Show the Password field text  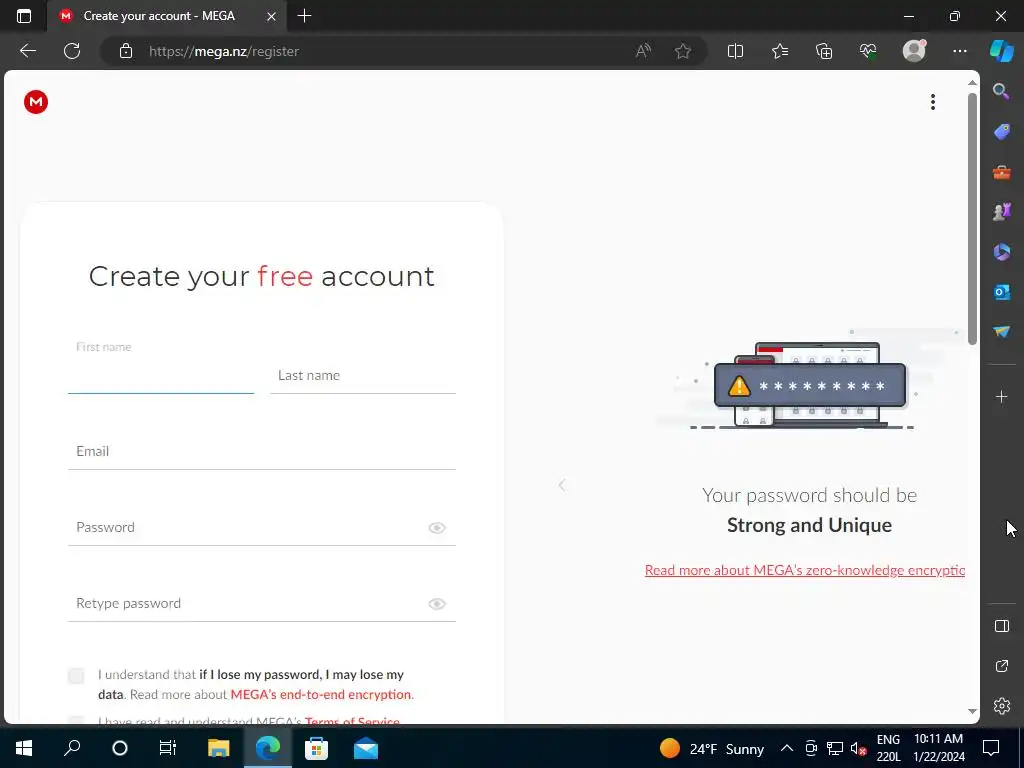coord(437,528)
